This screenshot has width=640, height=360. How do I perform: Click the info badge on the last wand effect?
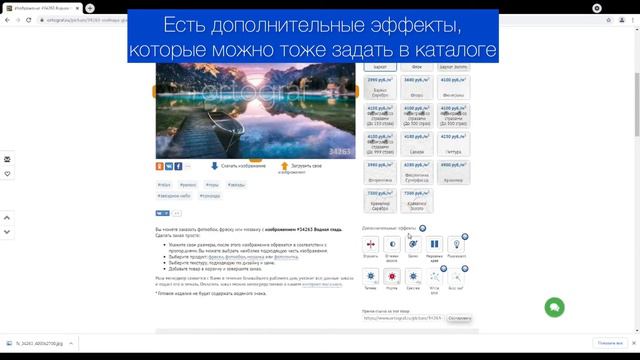(464, 269)
